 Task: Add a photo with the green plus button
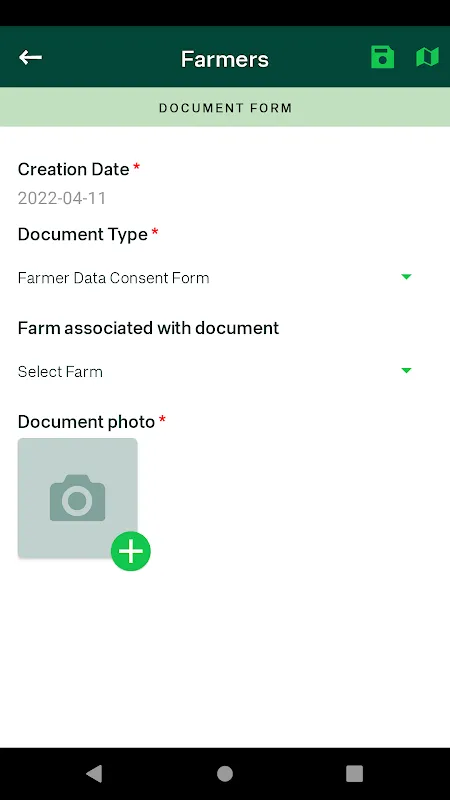point(131,551)
